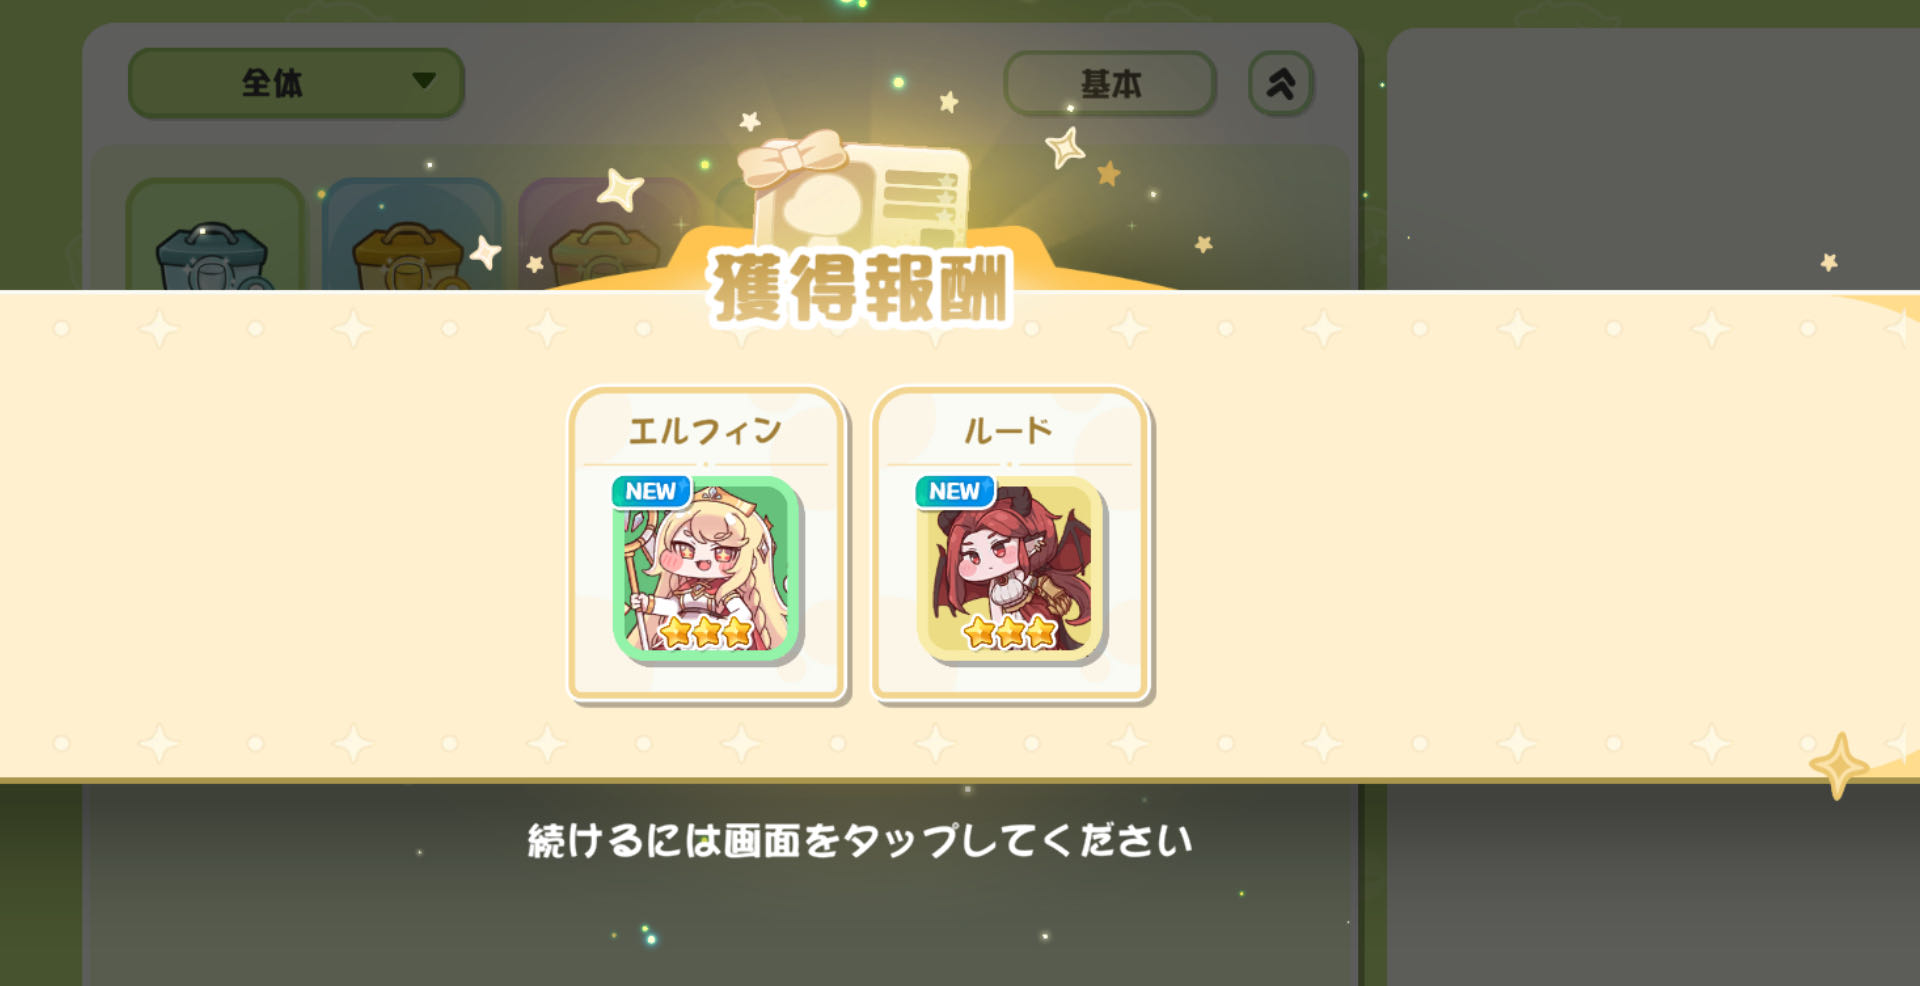The height and width of the screenshot is (986, 1920).
Task: Click ルード's three-star rating
Action: [1010, 632]
